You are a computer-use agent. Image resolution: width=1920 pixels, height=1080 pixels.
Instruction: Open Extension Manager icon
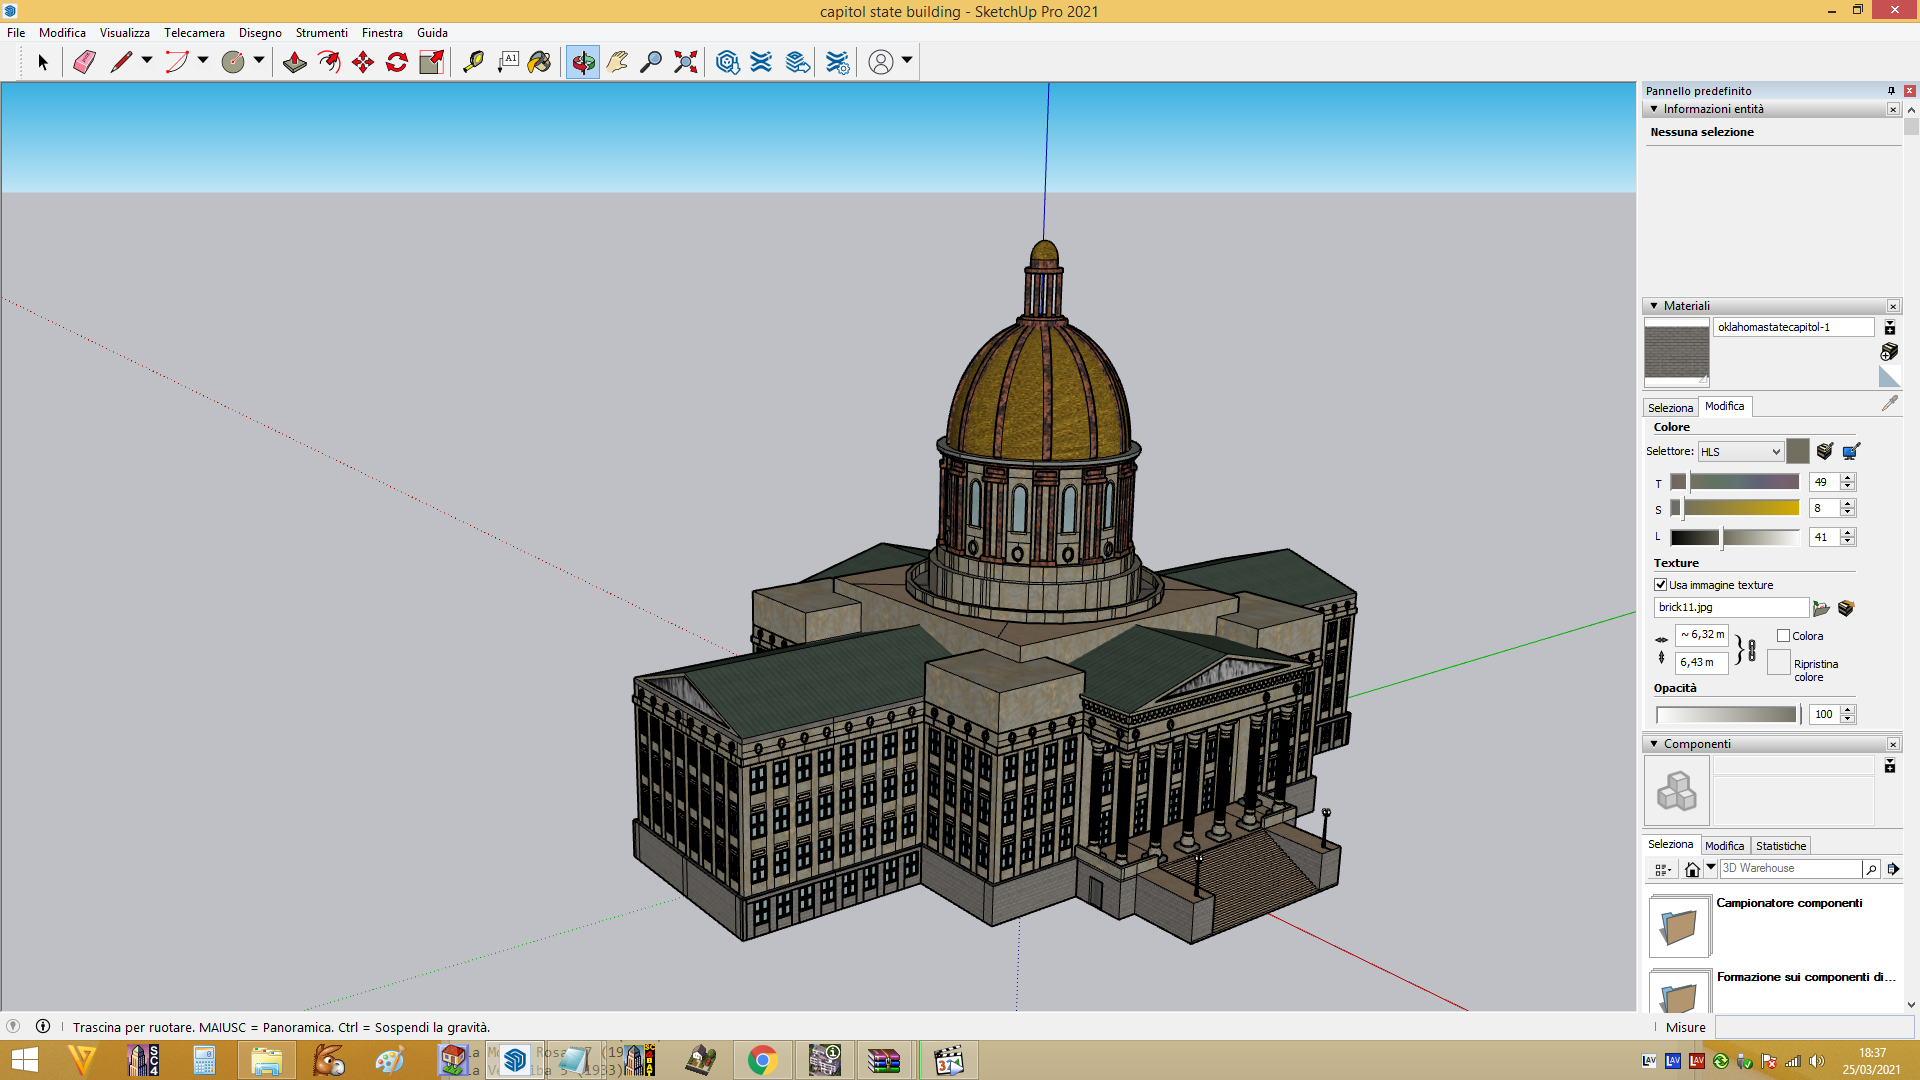pos(838,62)
